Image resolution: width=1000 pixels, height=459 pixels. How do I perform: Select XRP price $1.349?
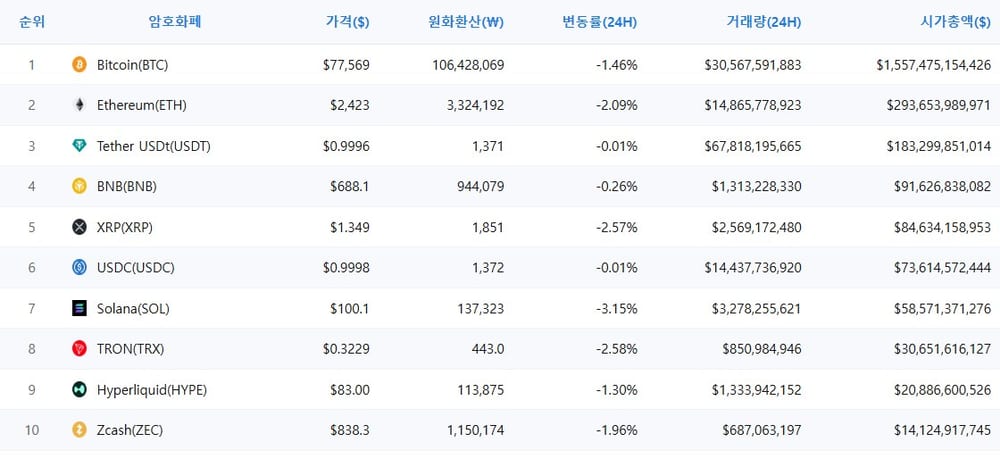pyautogui.click(x=349, y=228)
